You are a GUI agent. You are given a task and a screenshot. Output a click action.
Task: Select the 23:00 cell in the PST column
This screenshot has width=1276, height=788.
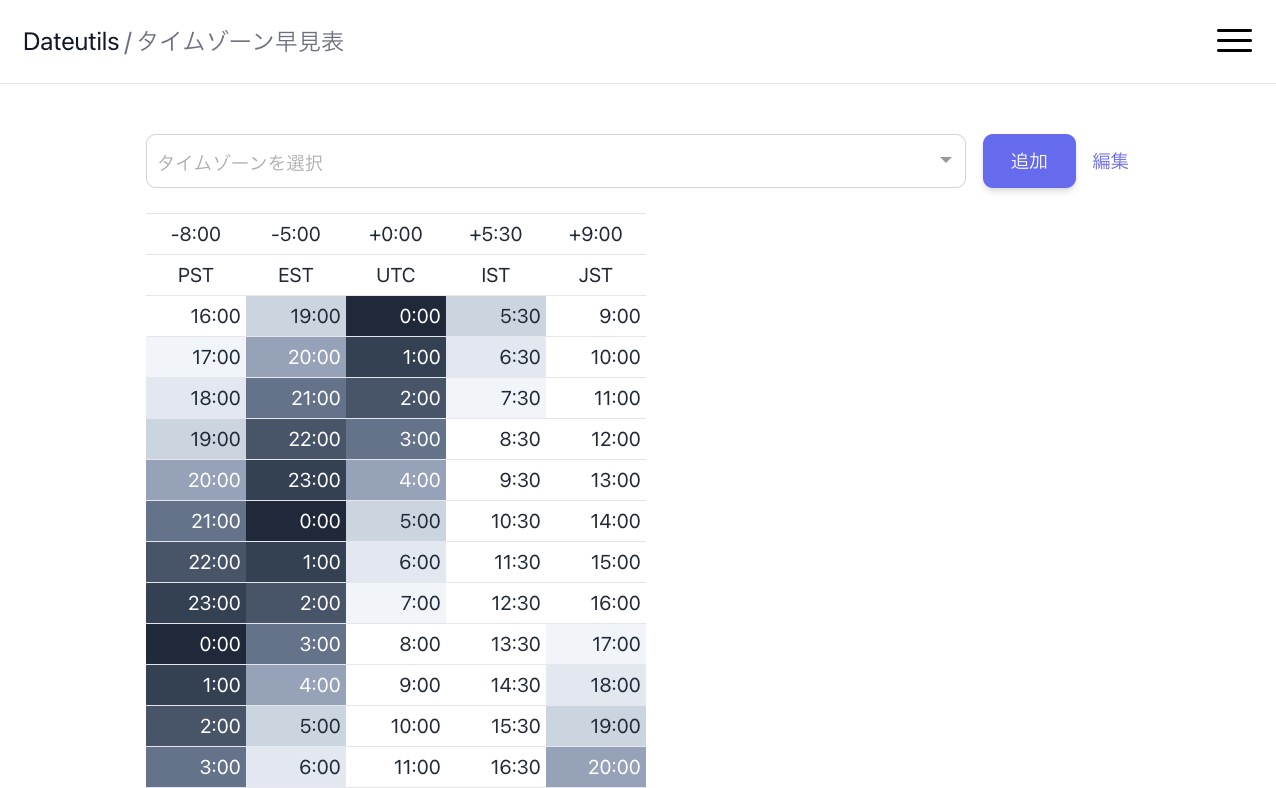[x=196, y=603]
